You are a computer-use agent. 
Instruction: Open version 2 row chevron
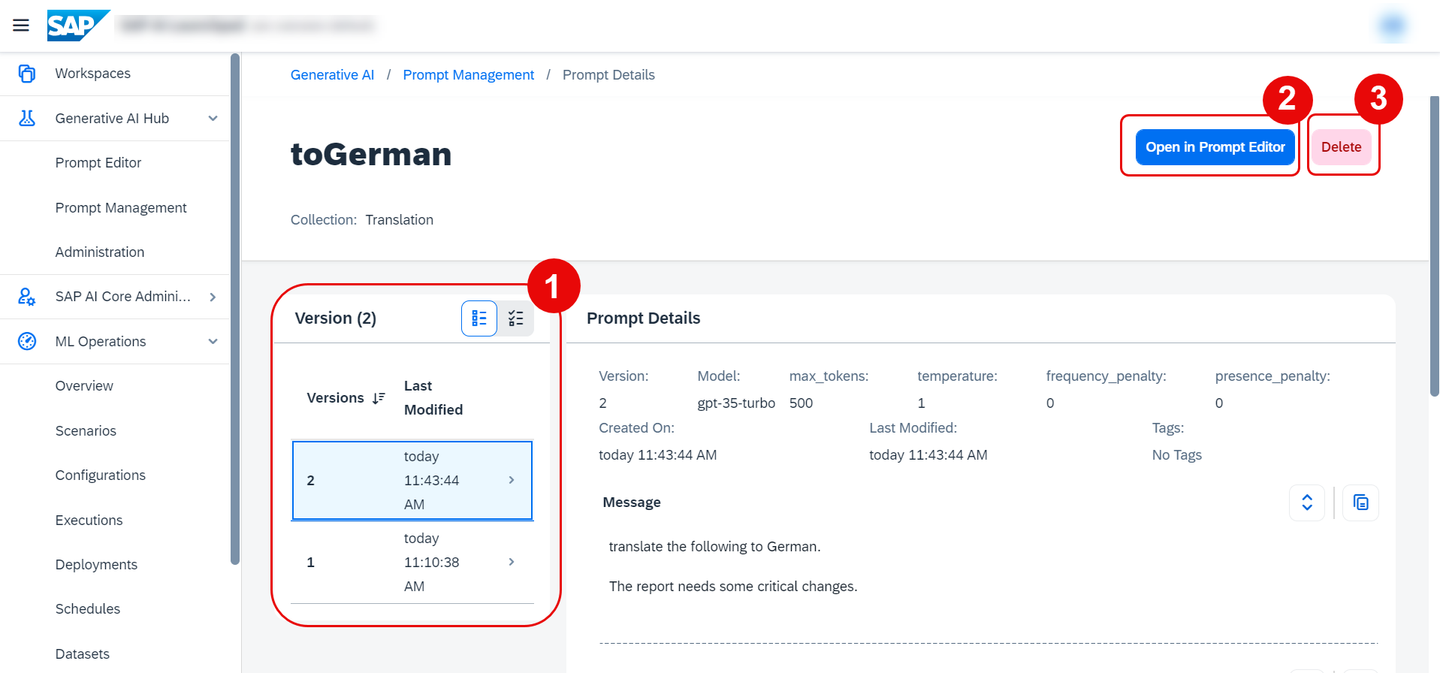512,480
